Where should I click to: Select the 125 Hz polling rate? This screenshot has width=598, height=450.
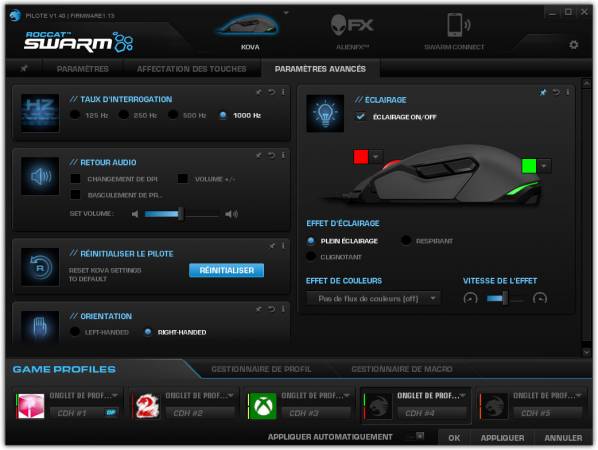click(x=75, y=115)
